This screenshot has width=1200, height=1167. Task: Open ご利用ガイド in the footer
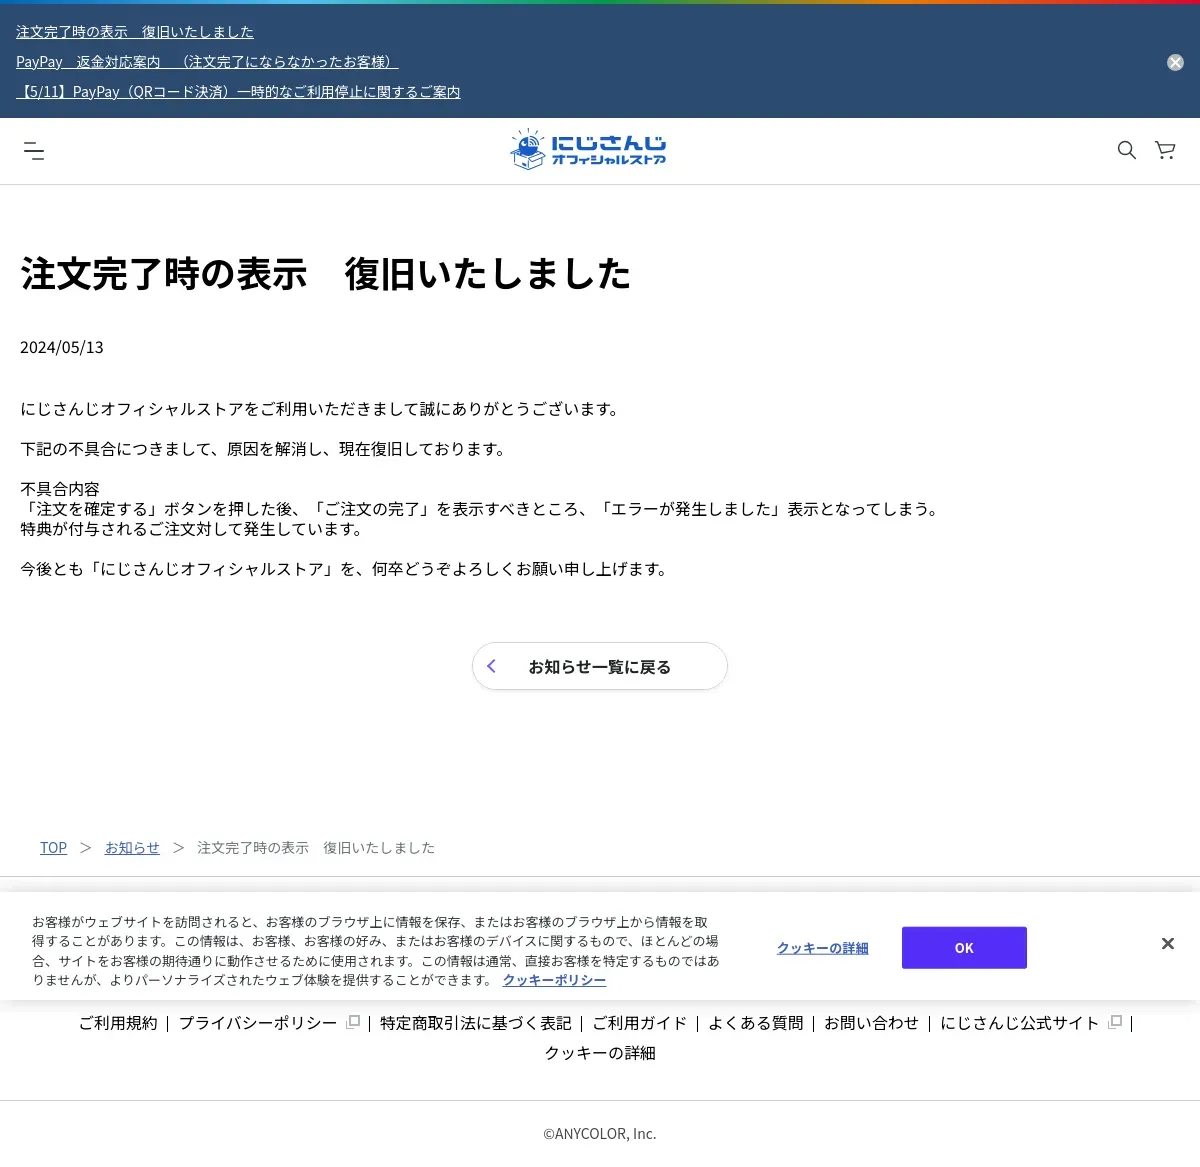(640, 1023)
